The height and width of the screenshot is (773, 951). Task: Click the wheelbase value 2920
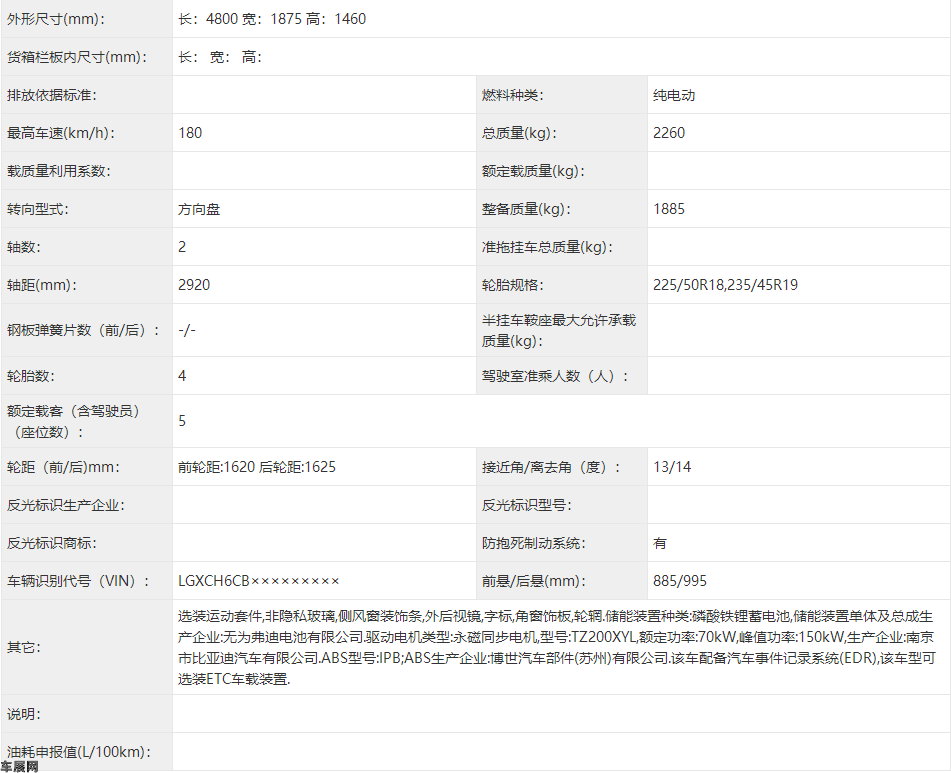point(194,285)
